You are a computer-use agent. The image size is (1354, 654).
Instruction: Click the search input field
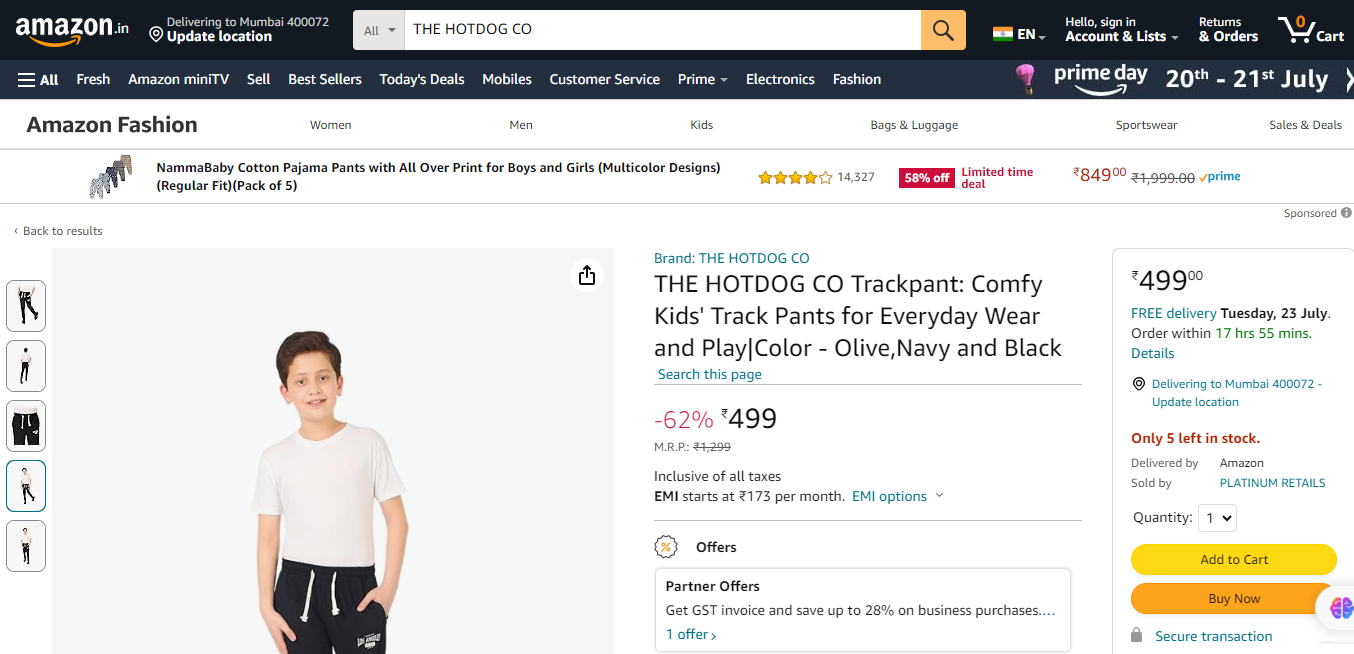click(x=660, y=30)
